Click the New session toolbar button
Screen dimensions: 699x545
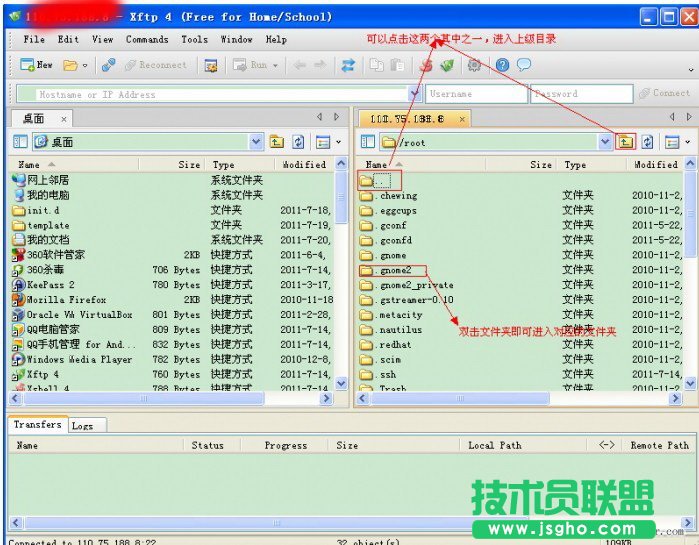pyautogui.click(x=37, y=65)
